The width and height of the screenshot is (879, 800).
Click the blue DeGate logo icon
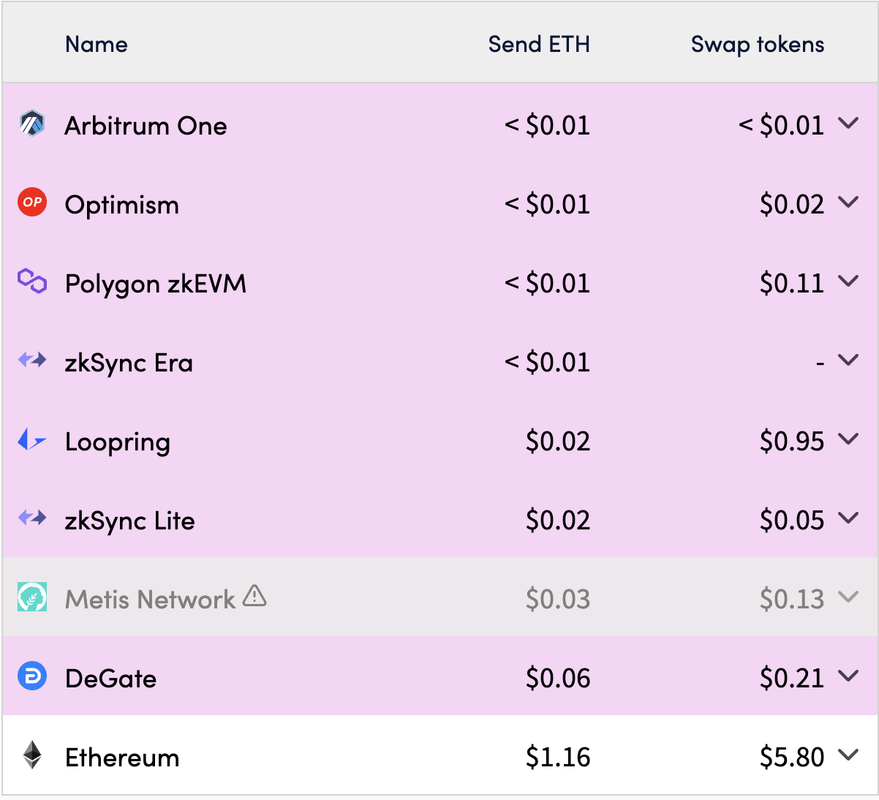32,676
